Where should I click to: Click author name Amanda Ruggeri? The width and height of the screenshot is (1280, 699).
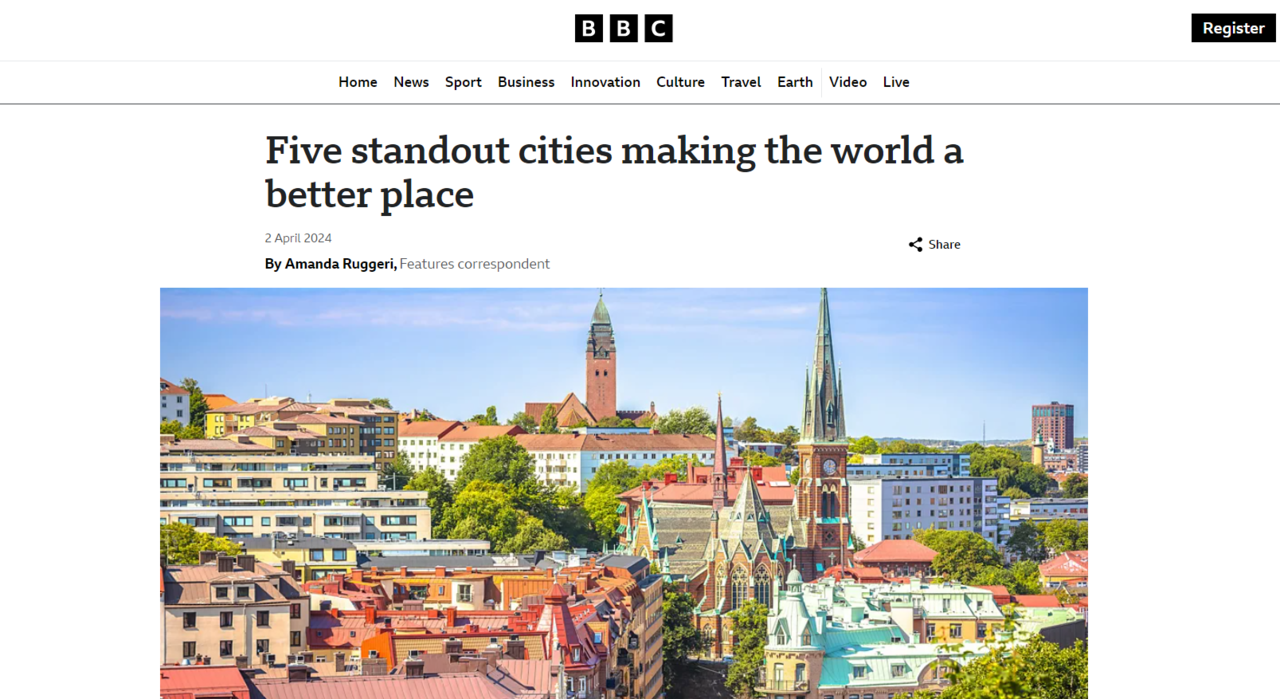click(x=340, y=264)
